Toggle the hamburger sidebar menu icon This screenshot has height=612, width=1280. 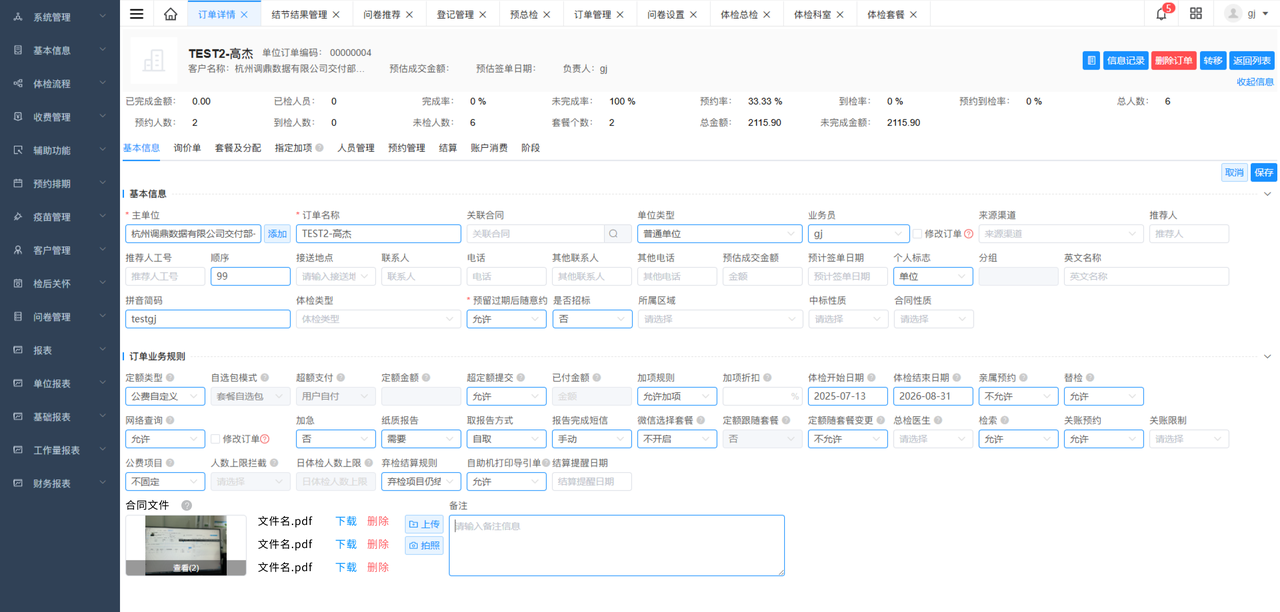pyautogui.click(x=137, y=14)
